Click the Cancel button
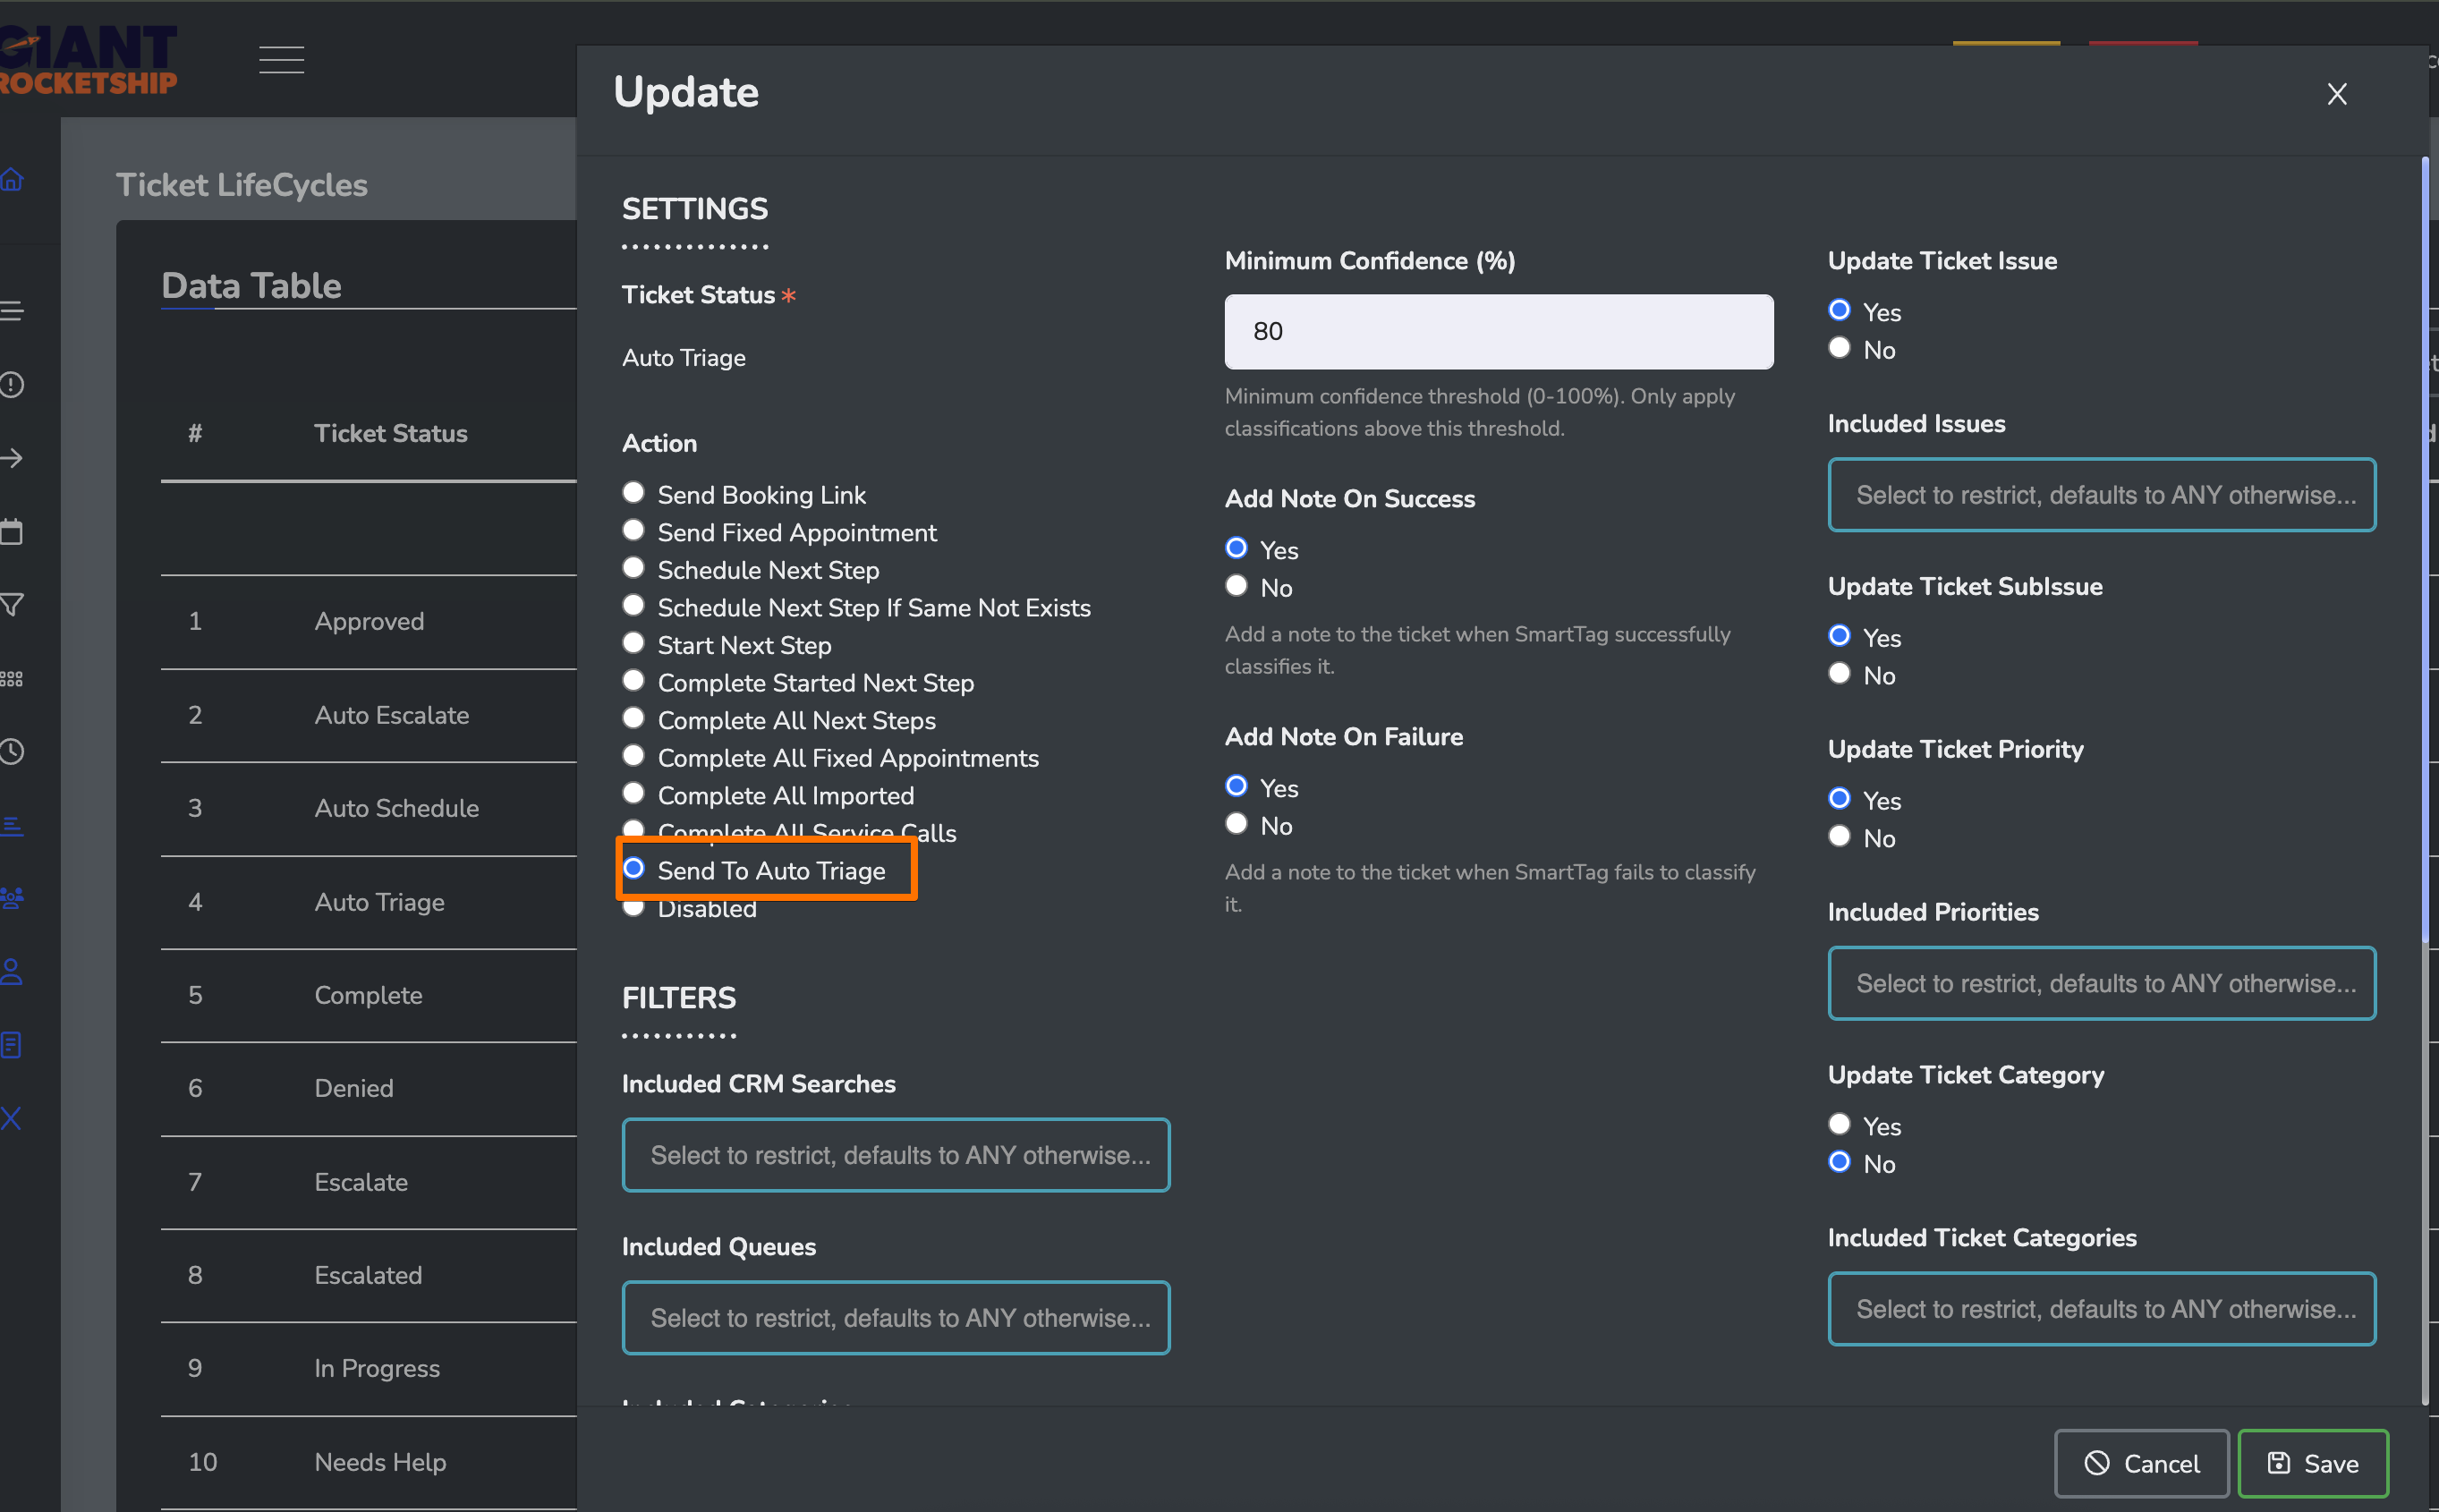Screen dimensions: 2439x1512 coord(2141,1463)
